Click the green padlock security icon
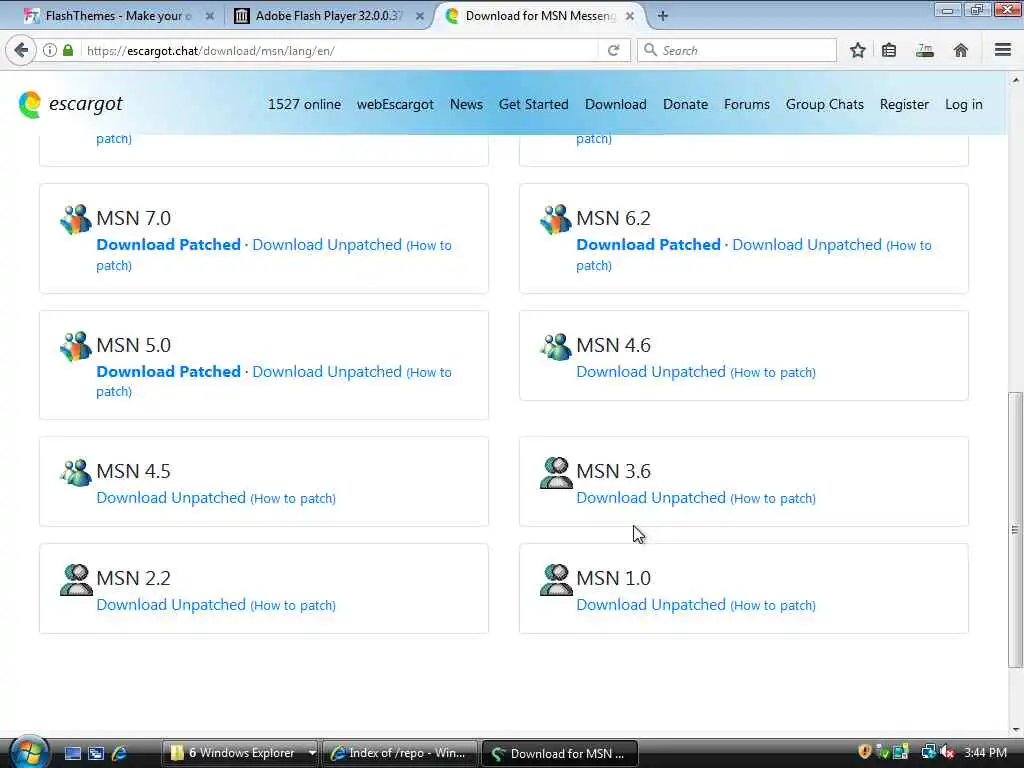Screen dimensions: 1024x768 tap(68, 50)
